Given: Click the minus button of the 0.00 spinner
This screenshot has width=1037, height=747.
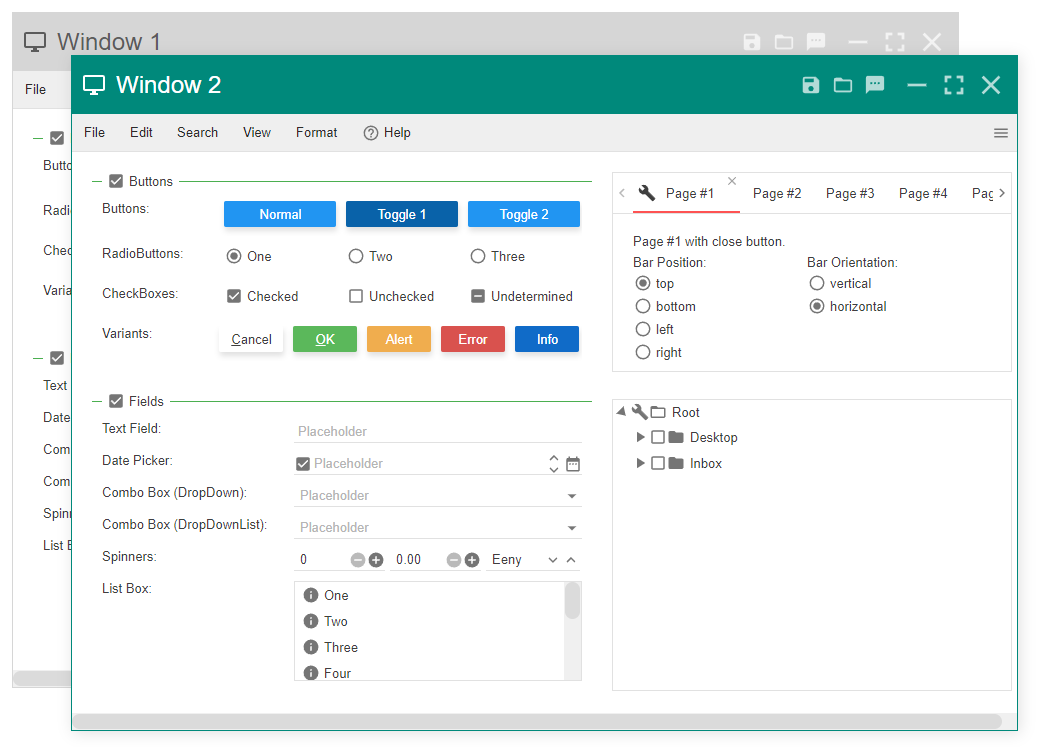Looking at the screenshot, I should (x=454, y=560).
